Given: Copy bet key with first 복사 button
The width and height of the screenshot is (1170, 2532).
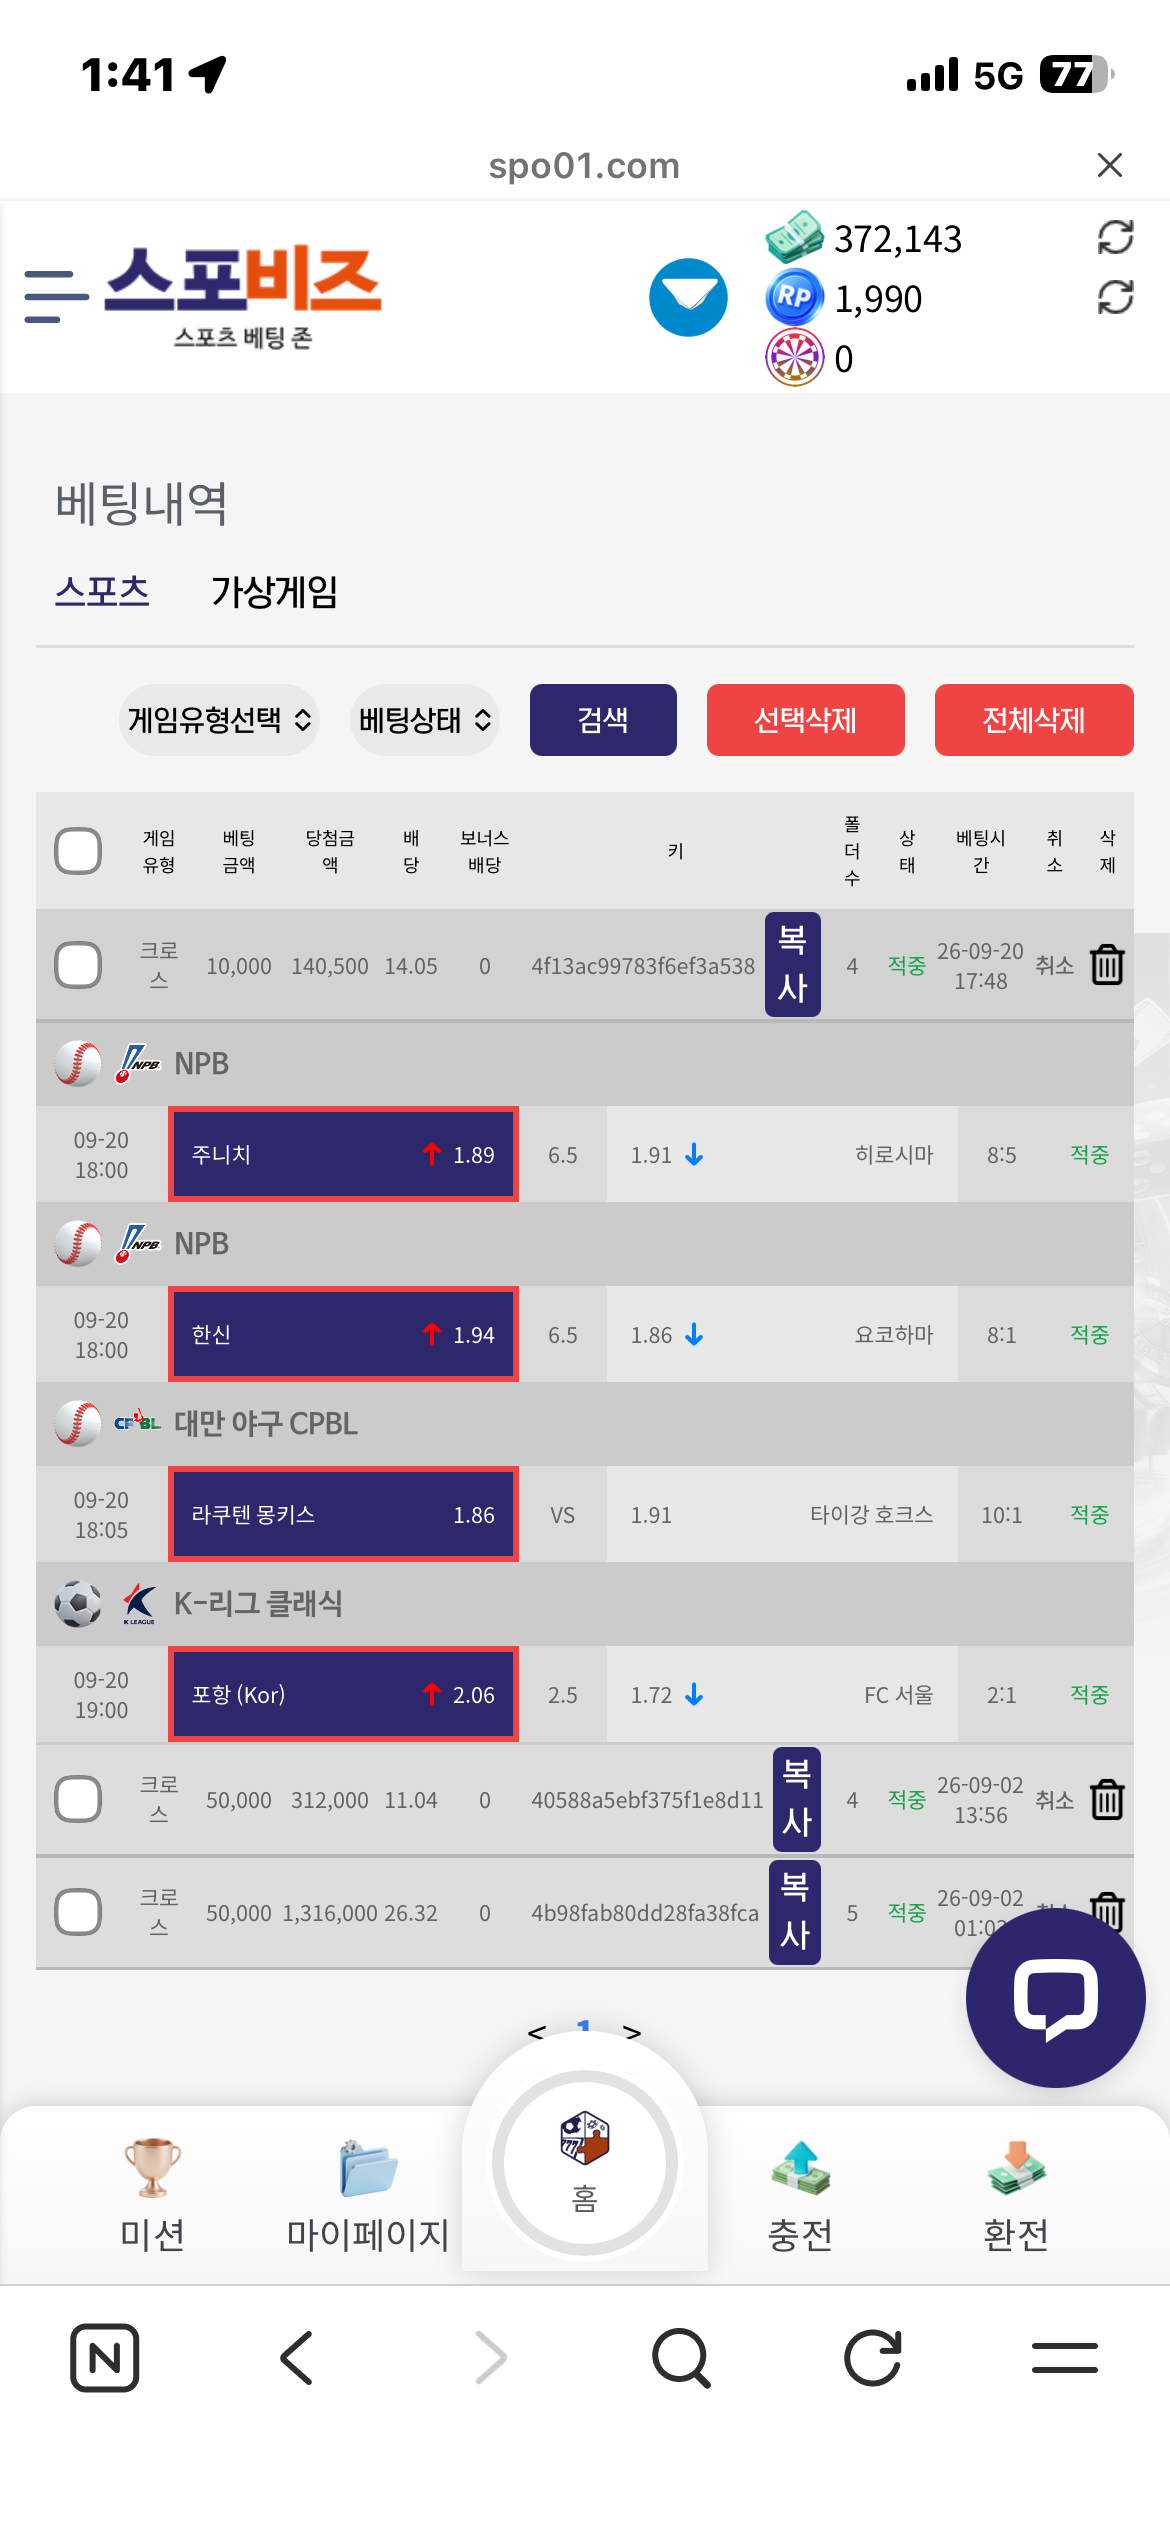Looking at the screenshot, I should (793, 964).
